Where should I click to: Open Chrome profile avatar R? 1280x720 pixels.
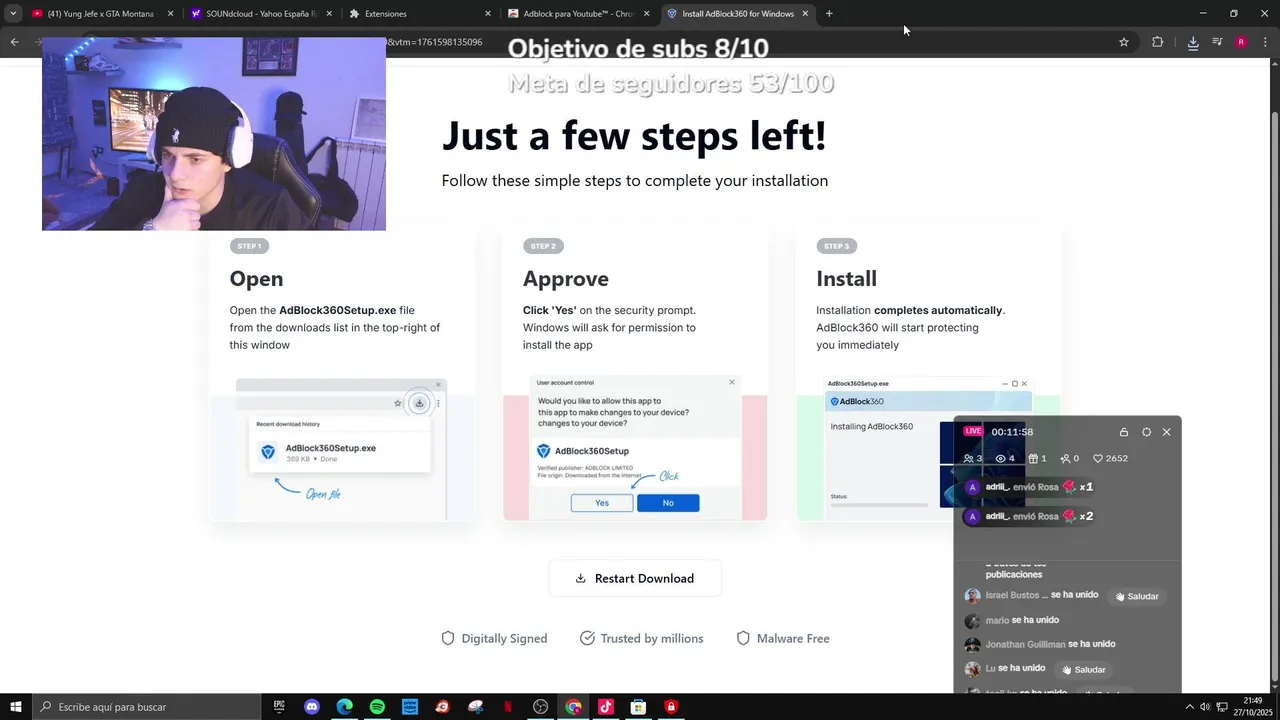(x=1241, y=42)
